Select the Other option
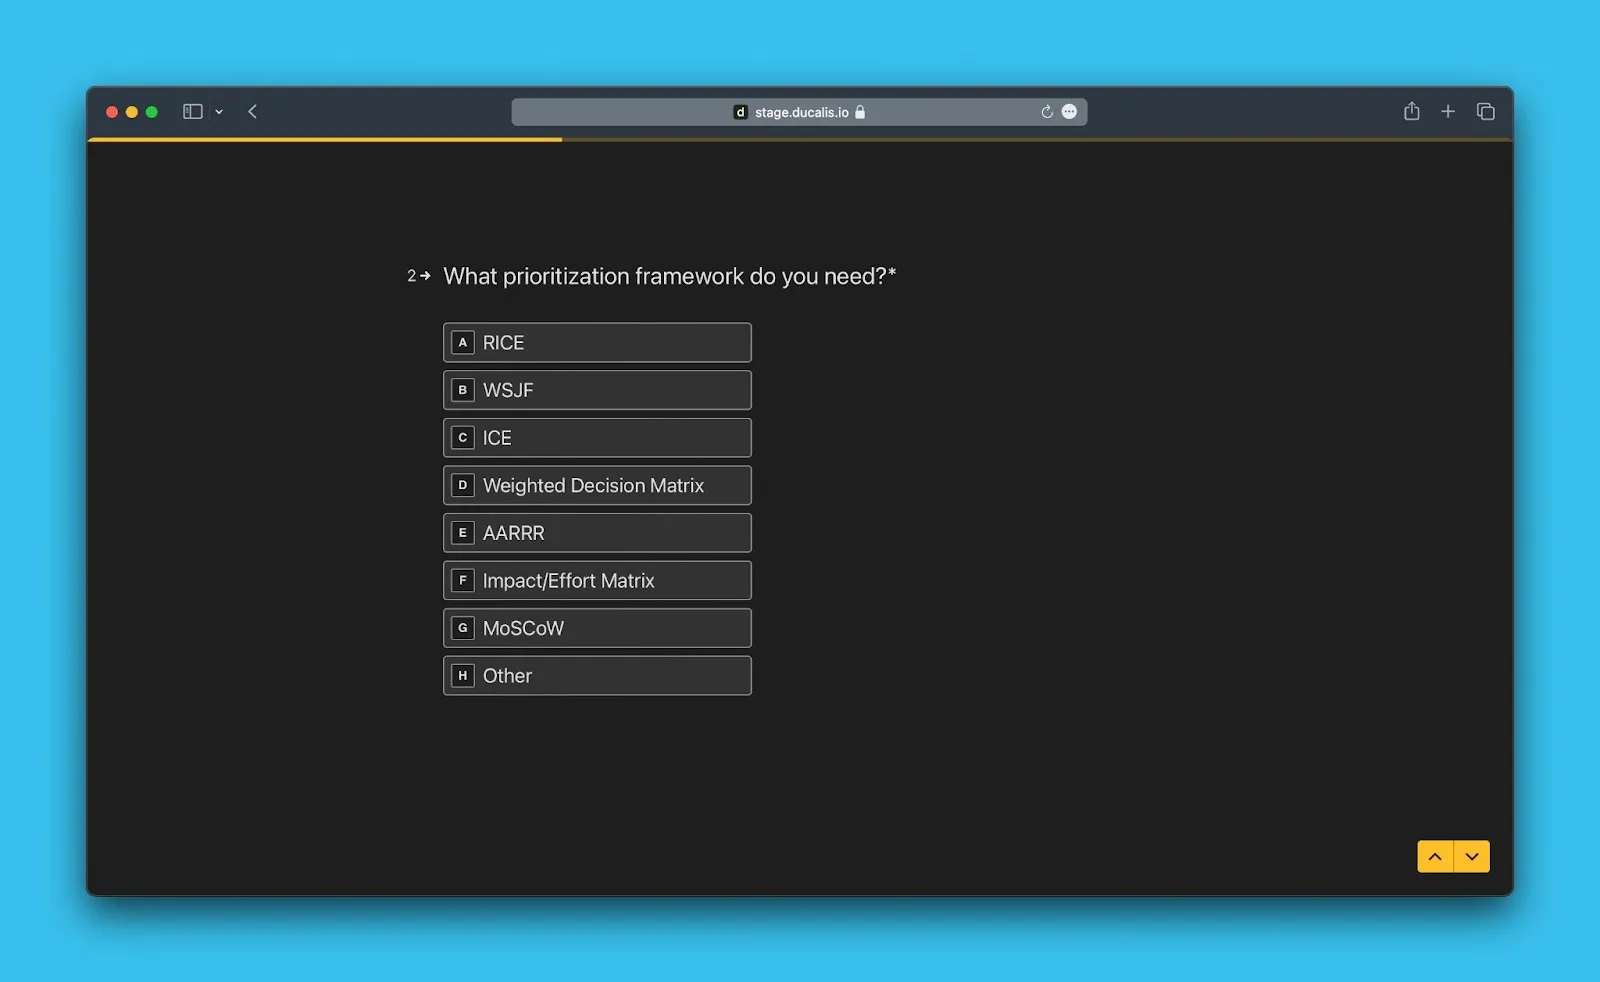1600x982 pixels. (597, 676)
